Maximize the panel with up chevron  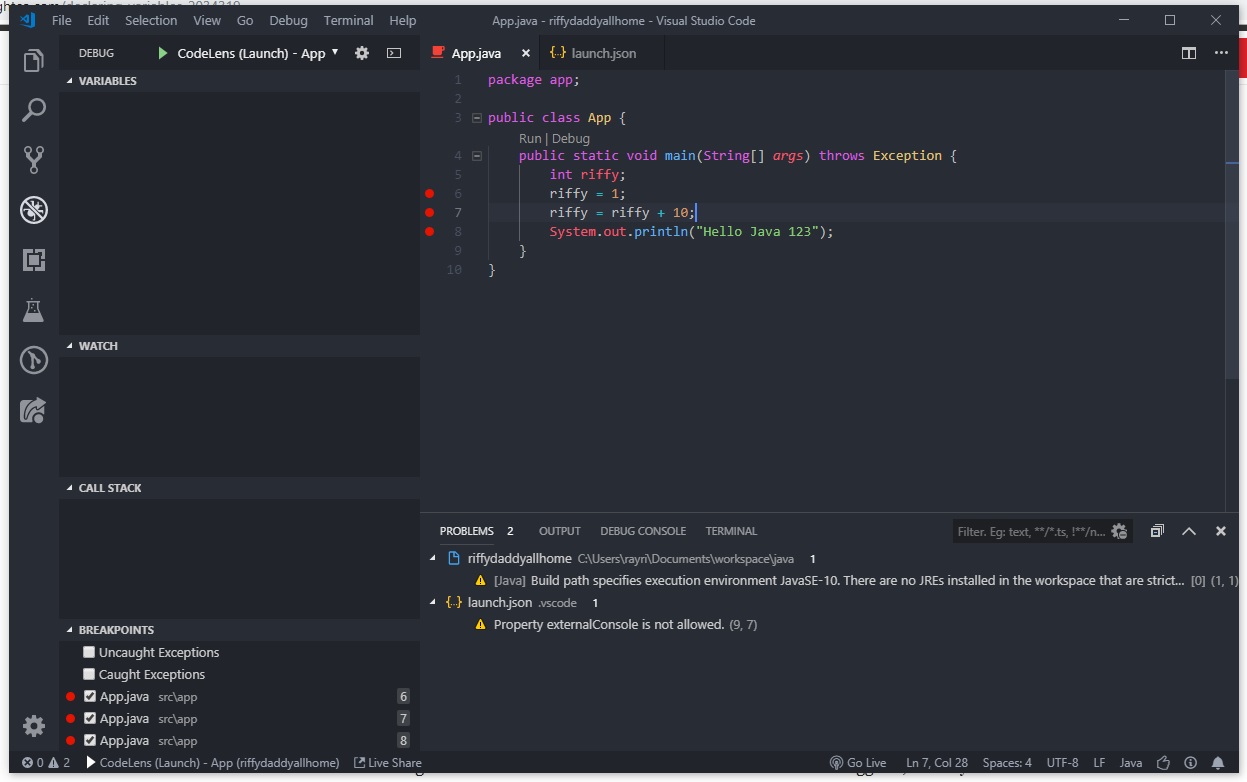tap(1189, 531)
